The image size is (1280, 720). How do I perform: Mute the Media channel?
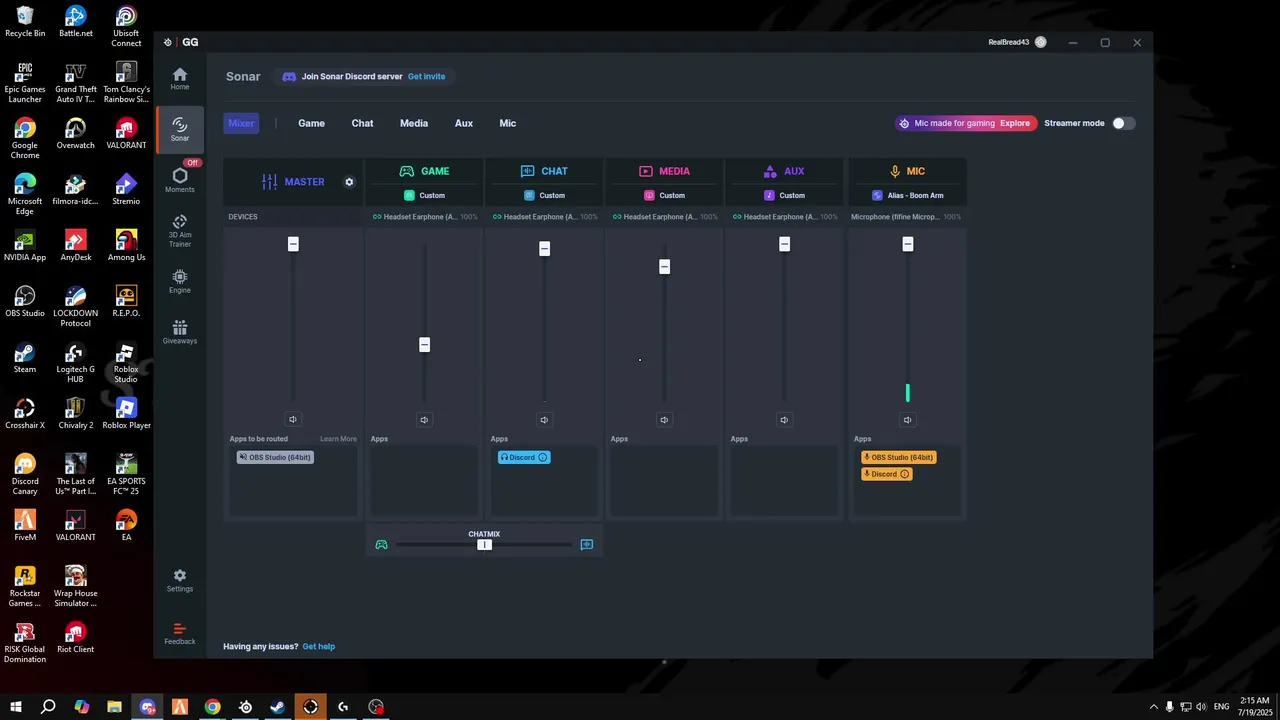[x=664, y=420]
